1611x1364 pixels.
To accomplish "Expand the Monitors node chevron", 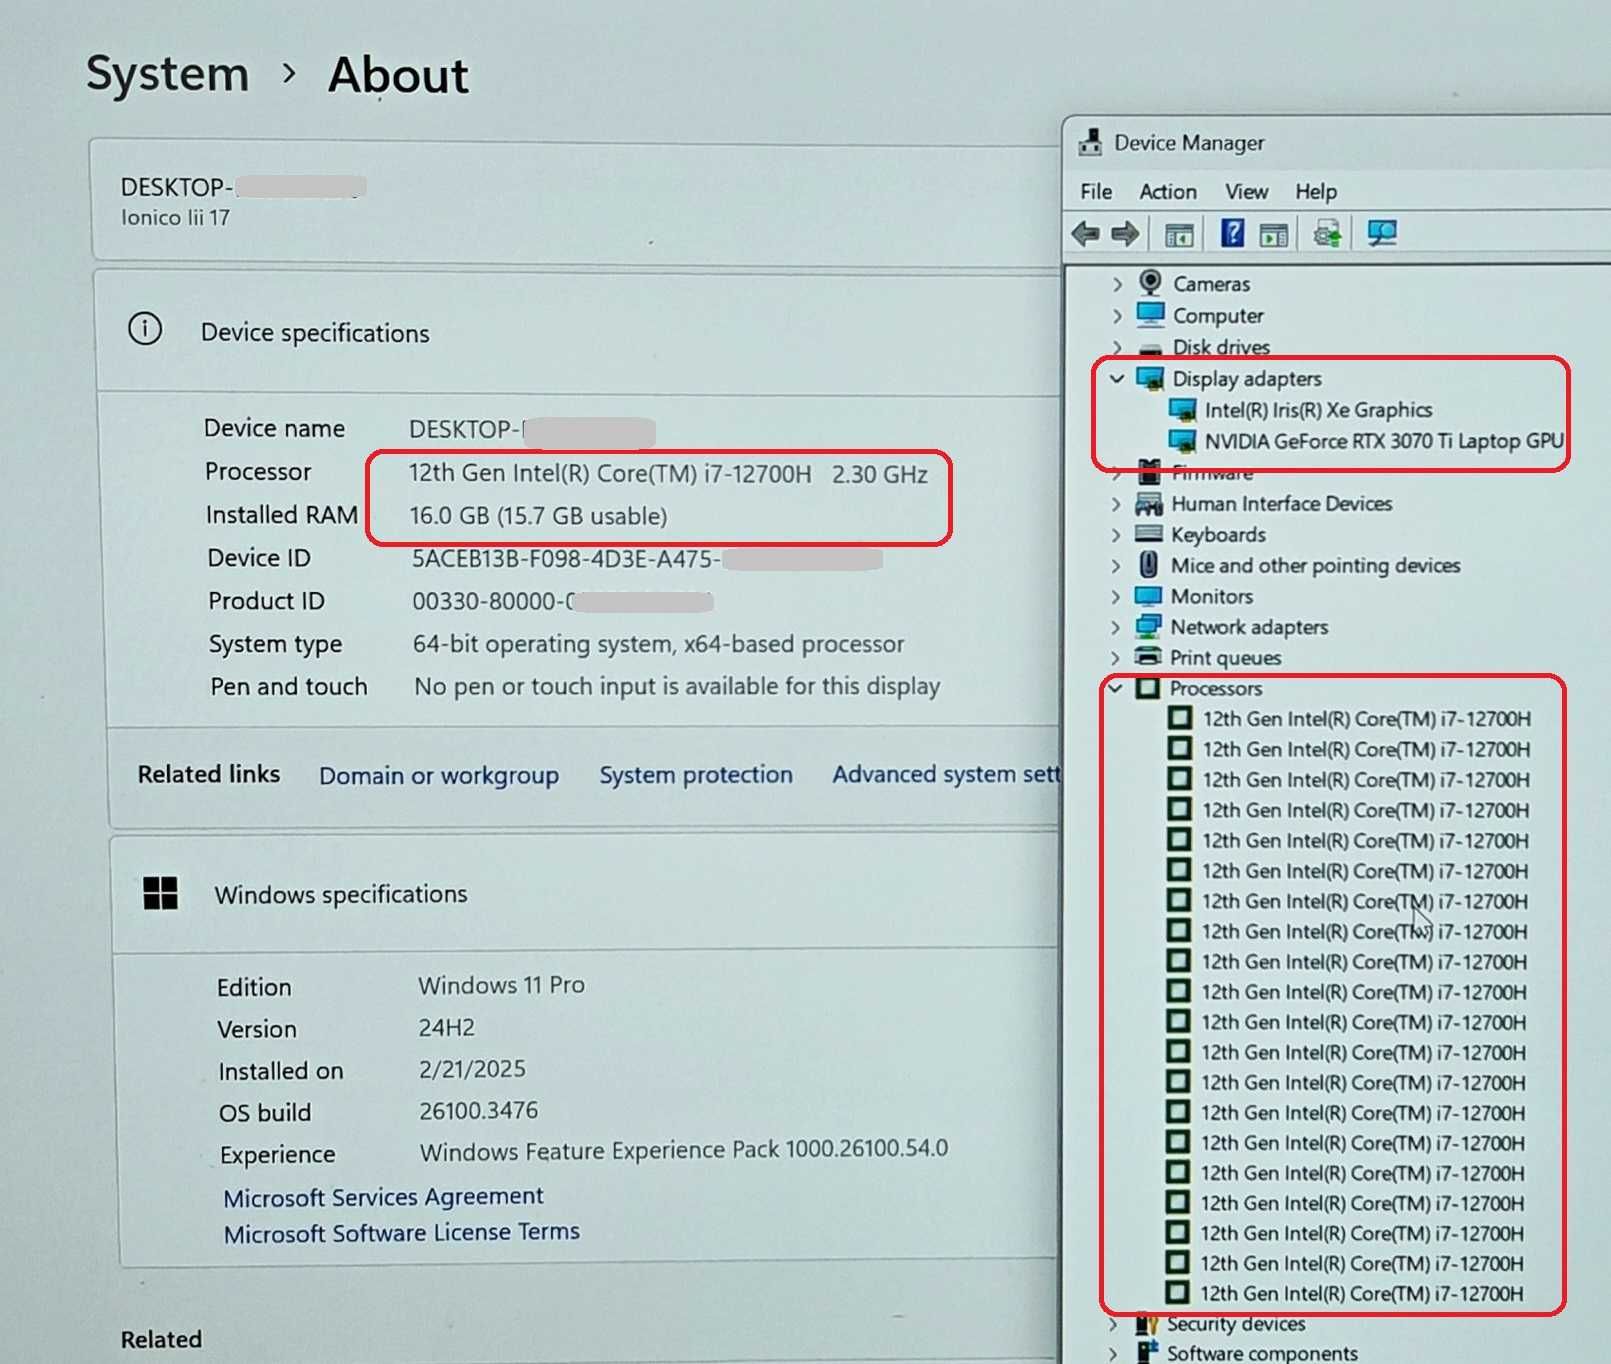I will click(1116, 597).
